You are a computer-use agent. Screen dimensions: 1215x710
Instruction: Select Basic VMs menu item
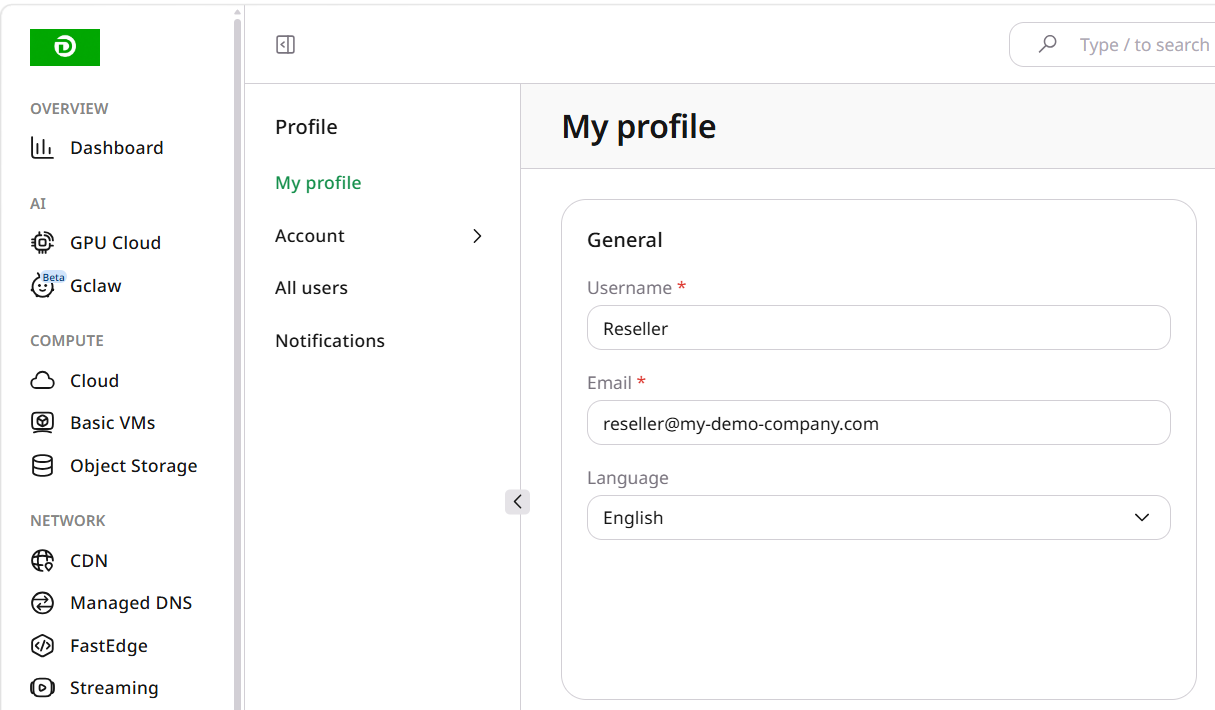[113, 423]
